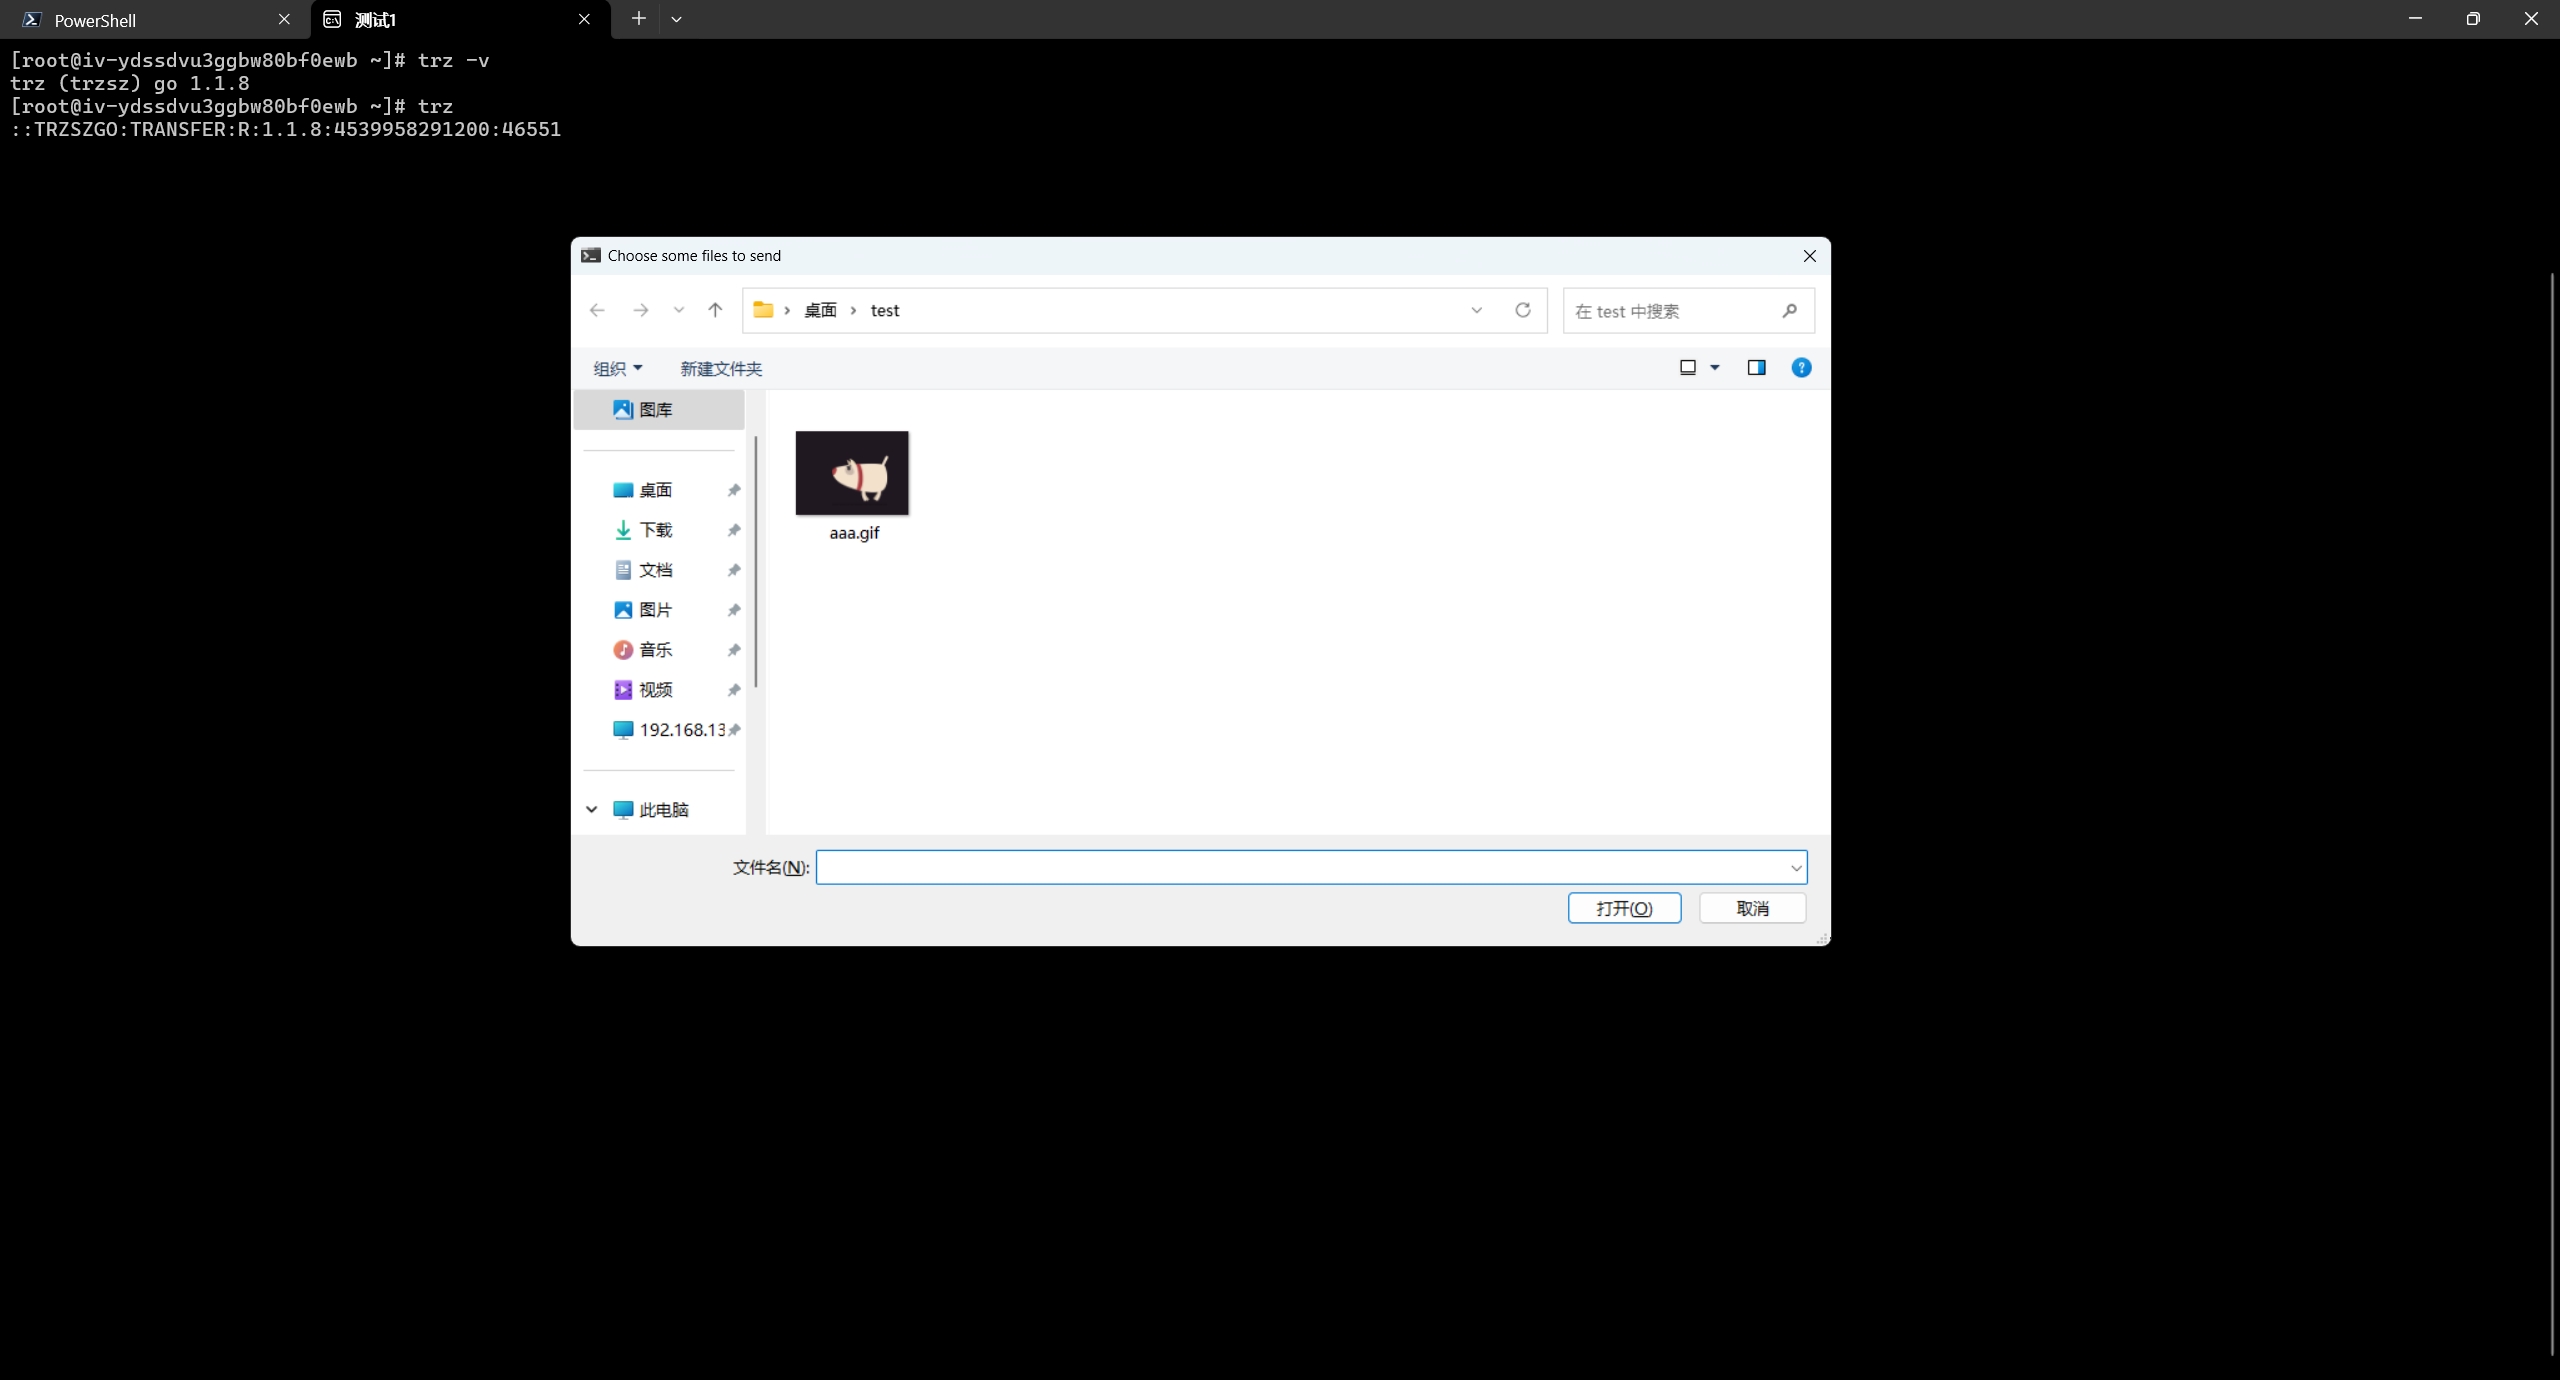Select the aaa.gif thumbnail
Viewport: 2560px width, 1380px height.
click(852, 473)
